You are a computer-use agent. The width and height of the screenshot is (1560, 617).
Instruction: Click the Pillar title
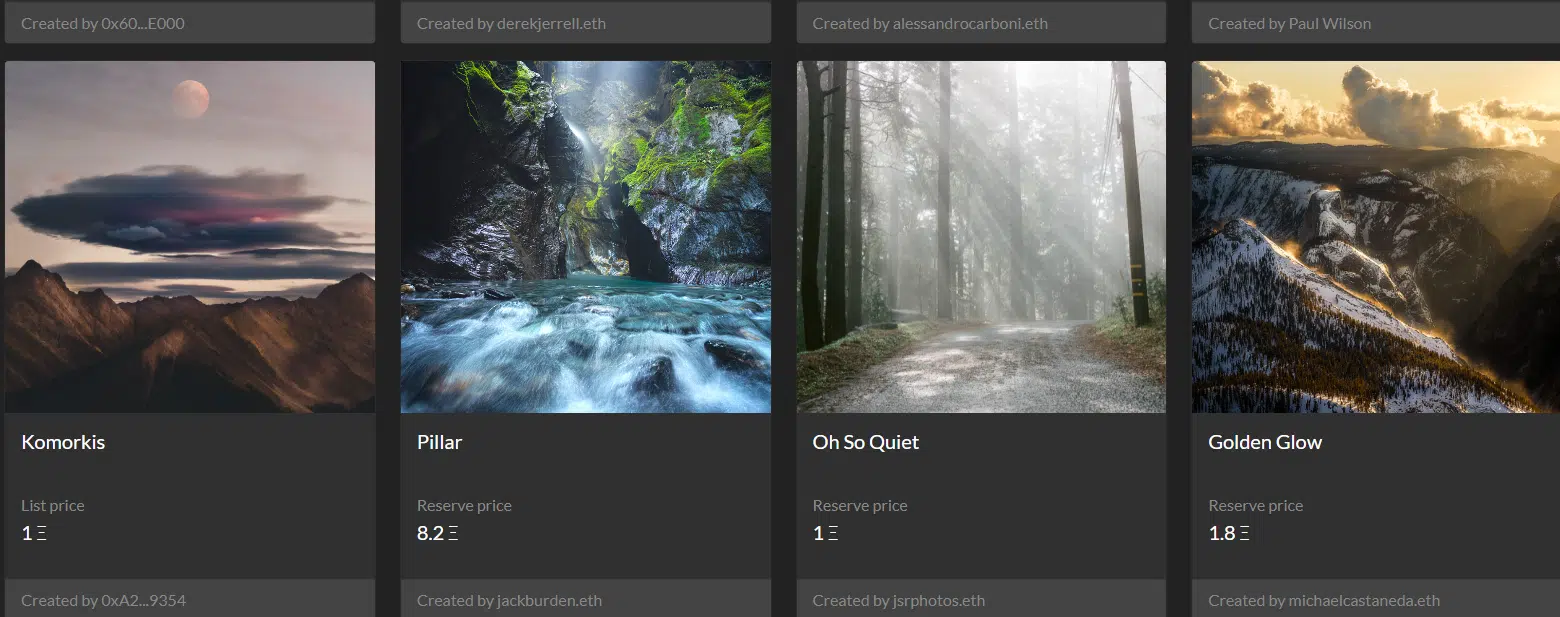439,442
